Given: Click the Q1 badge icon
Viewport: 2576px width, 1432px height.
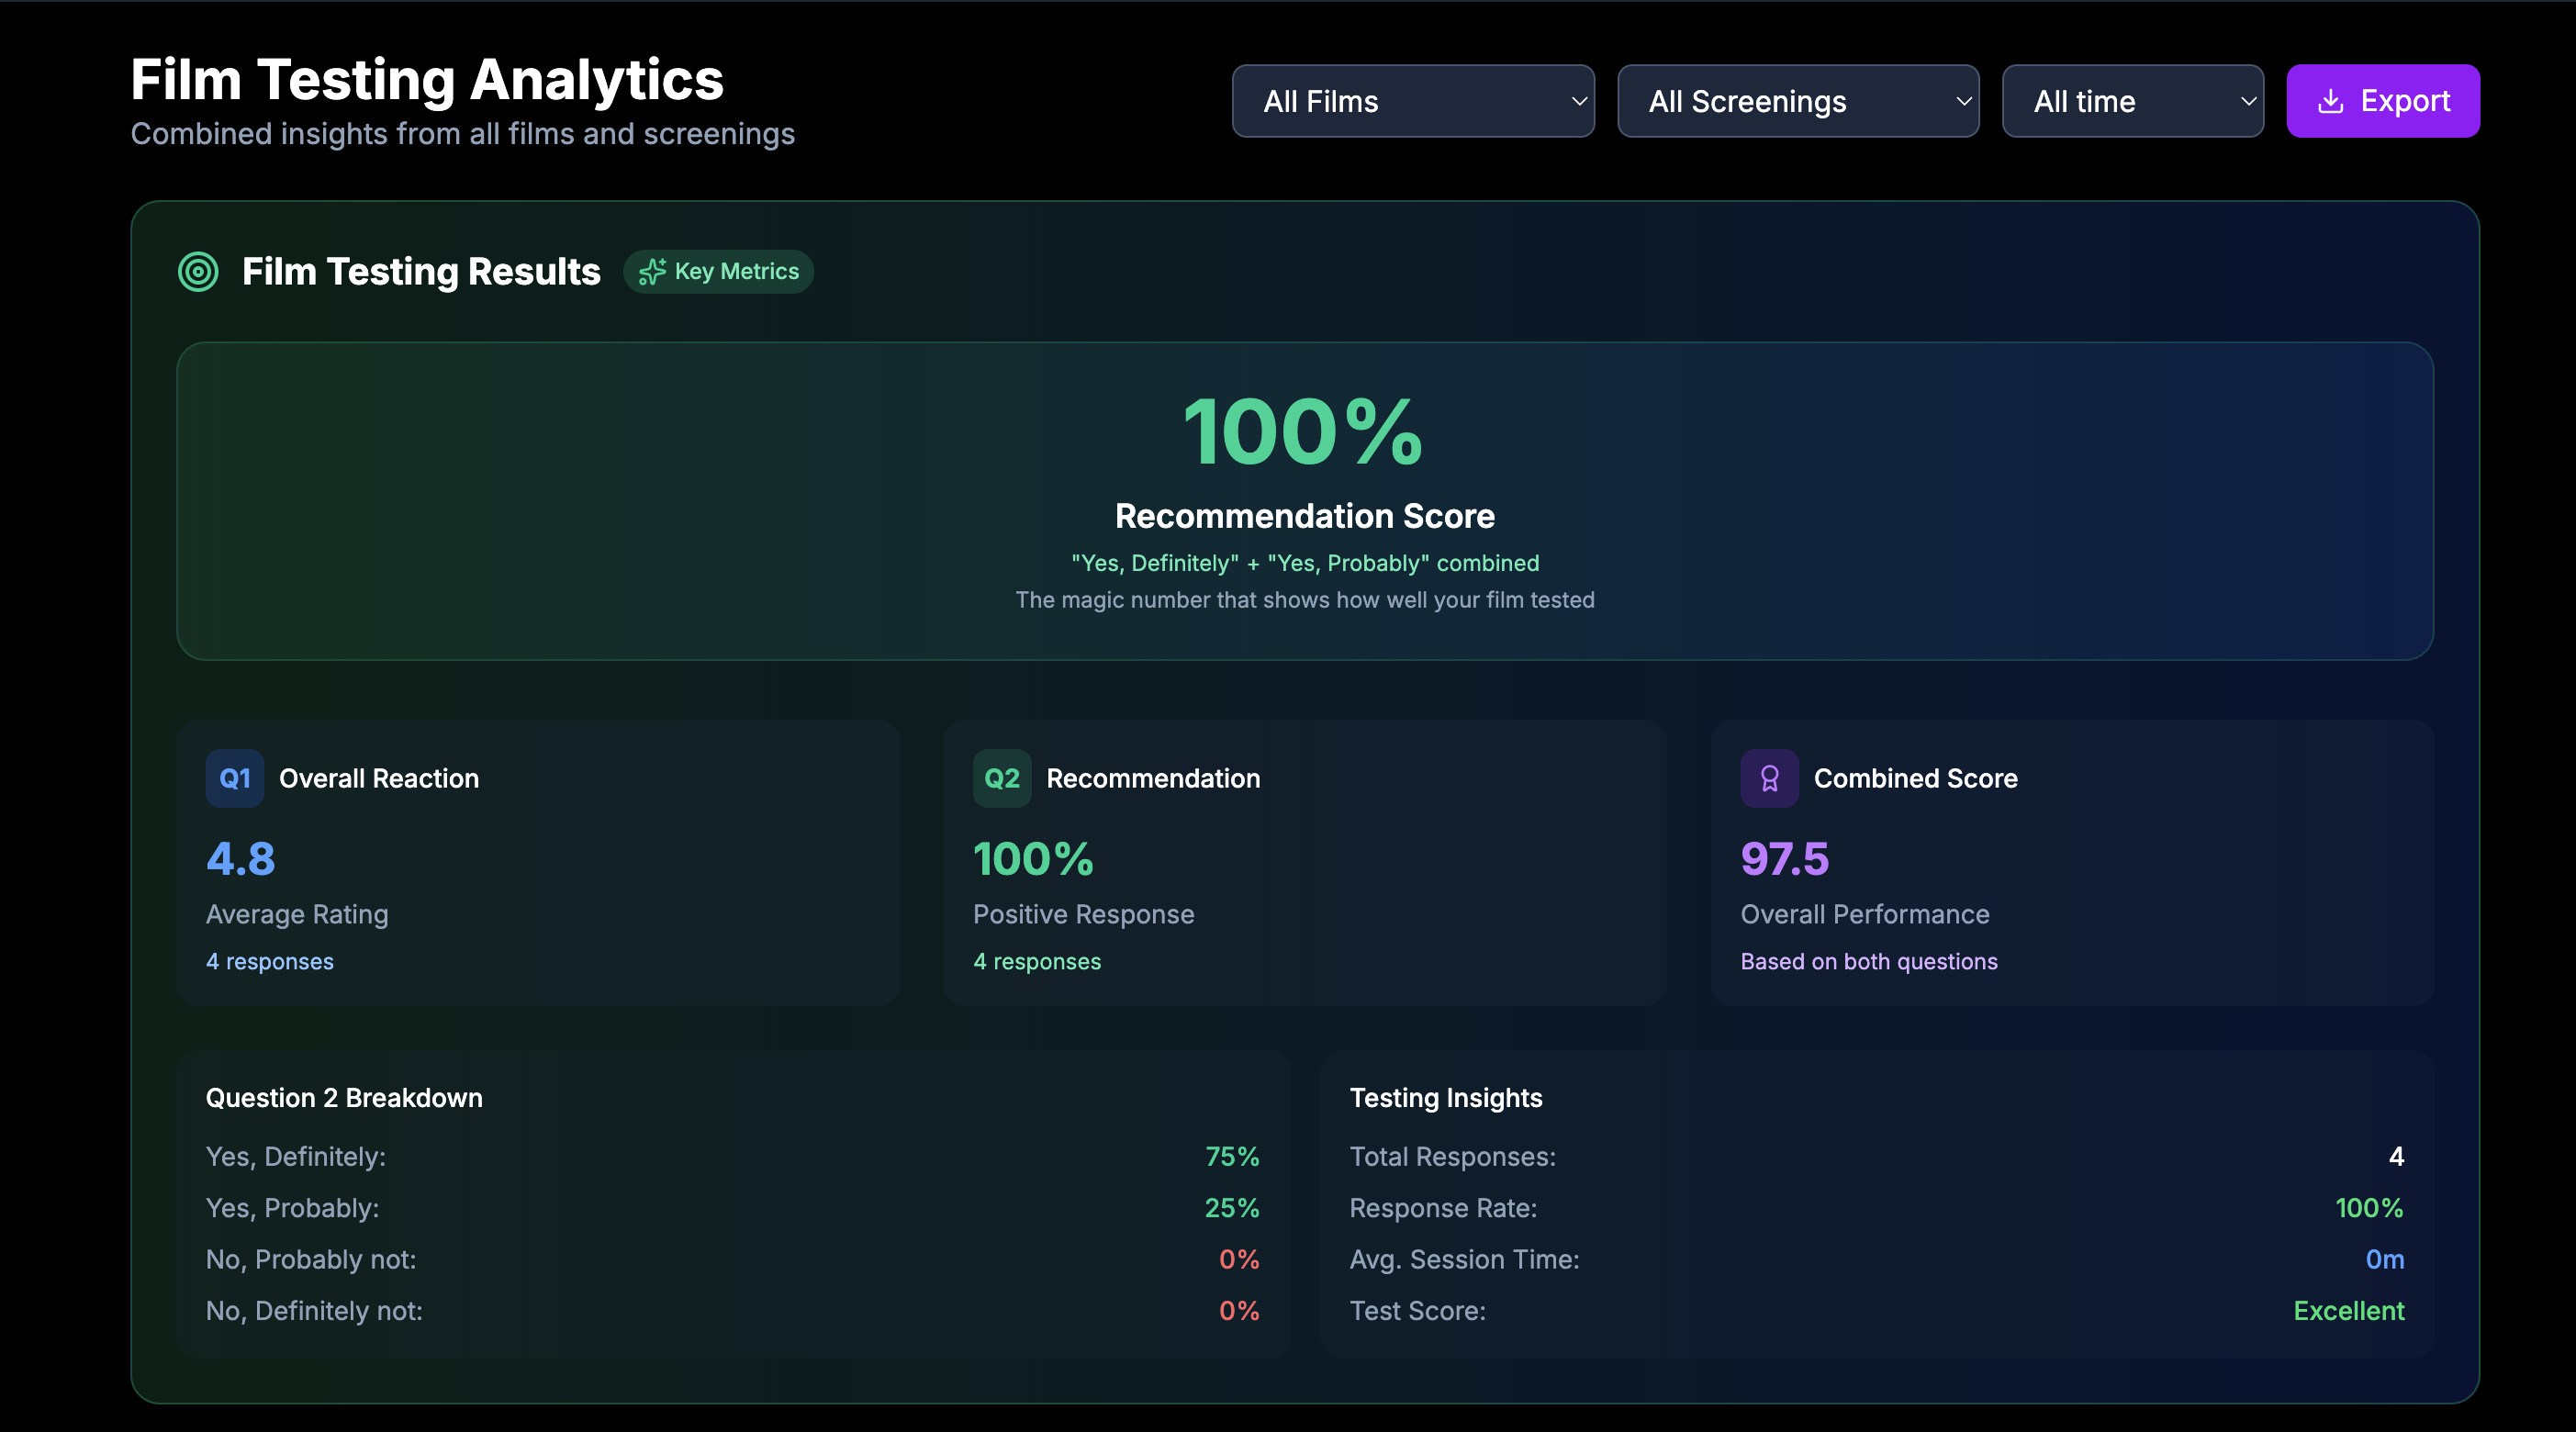Looking at the screenshot, I should click(x=235, y=778).
